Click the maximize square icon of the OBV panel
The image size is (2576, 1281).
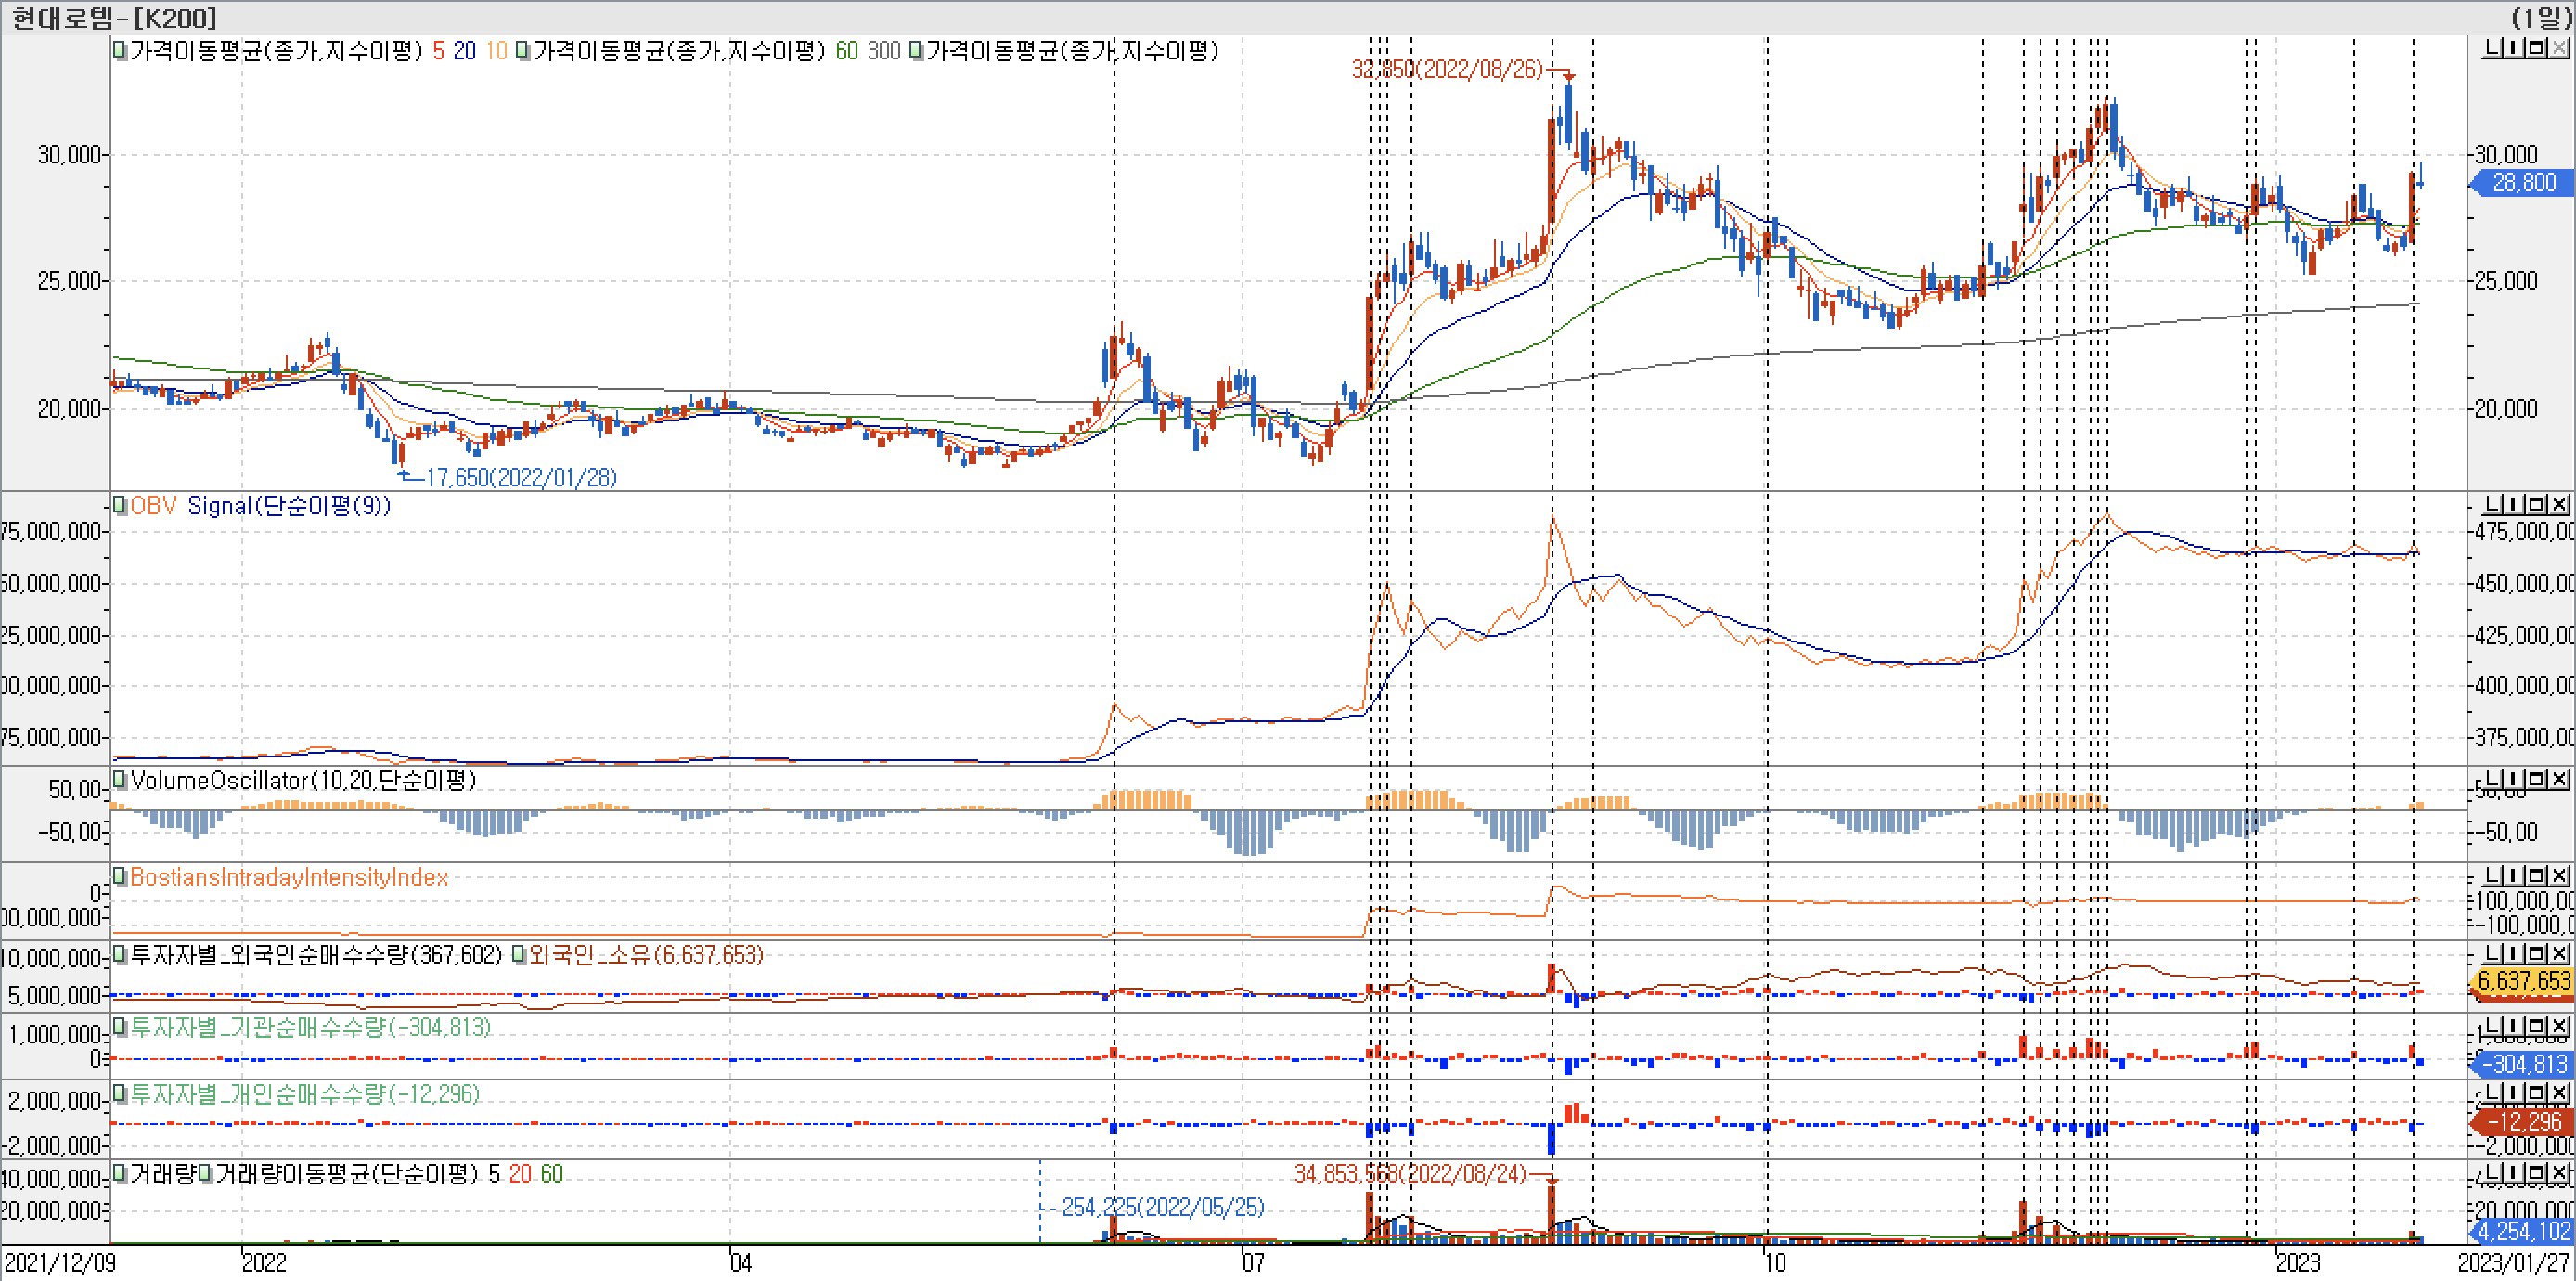click(2538, 504)
